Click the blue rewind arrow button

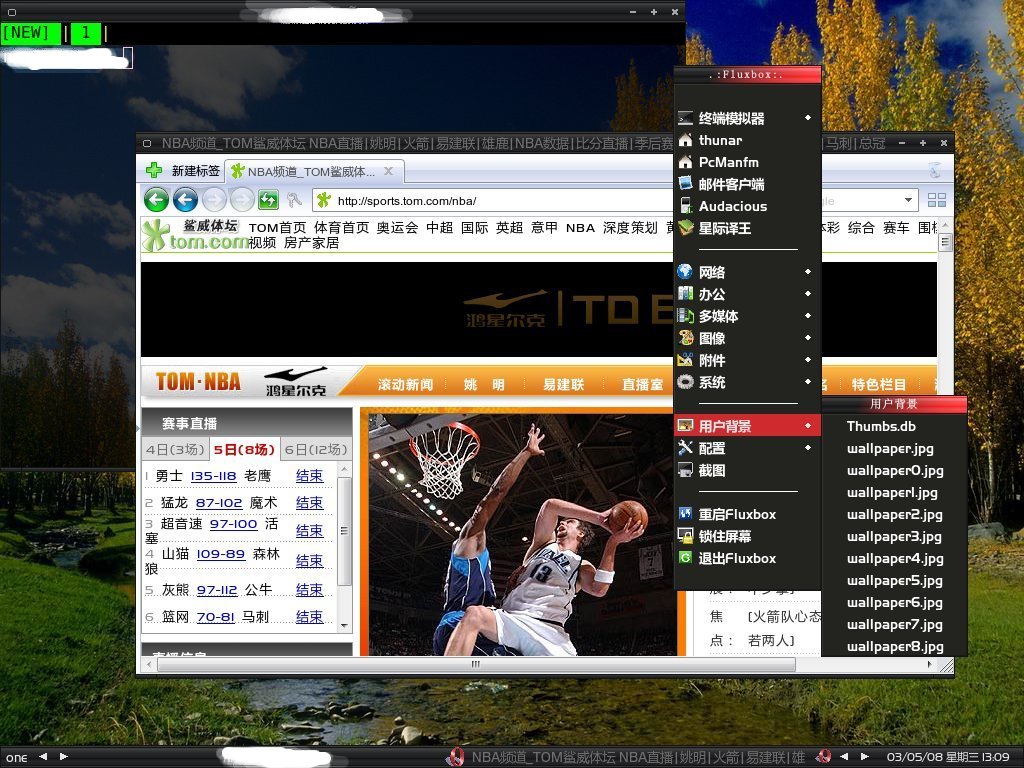pos(185,200)
